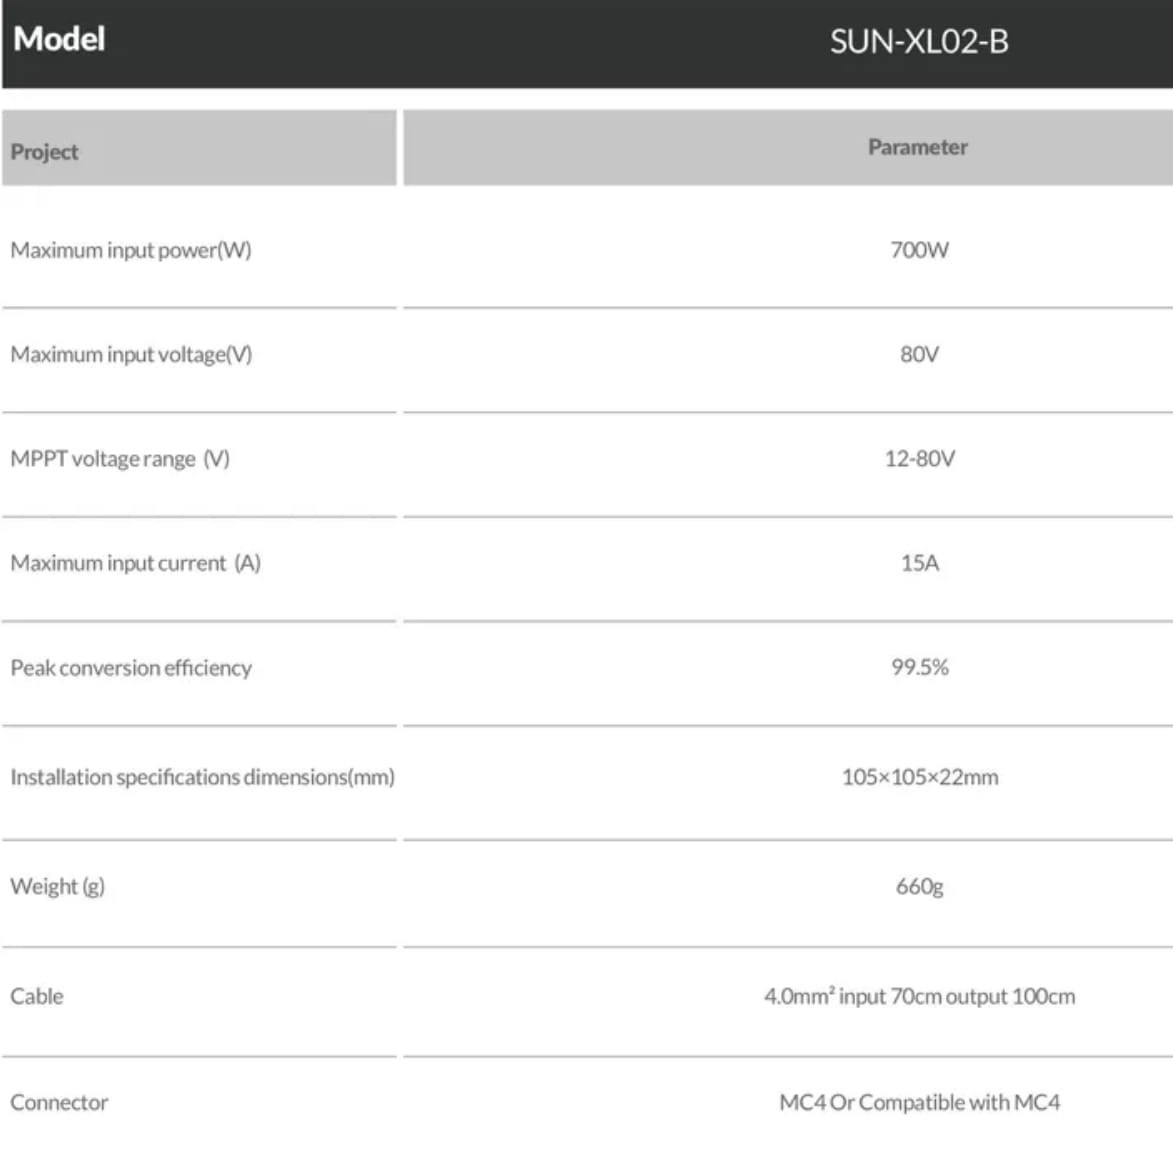Click the Maximum input voltage(V) label

tap(131, 355)
